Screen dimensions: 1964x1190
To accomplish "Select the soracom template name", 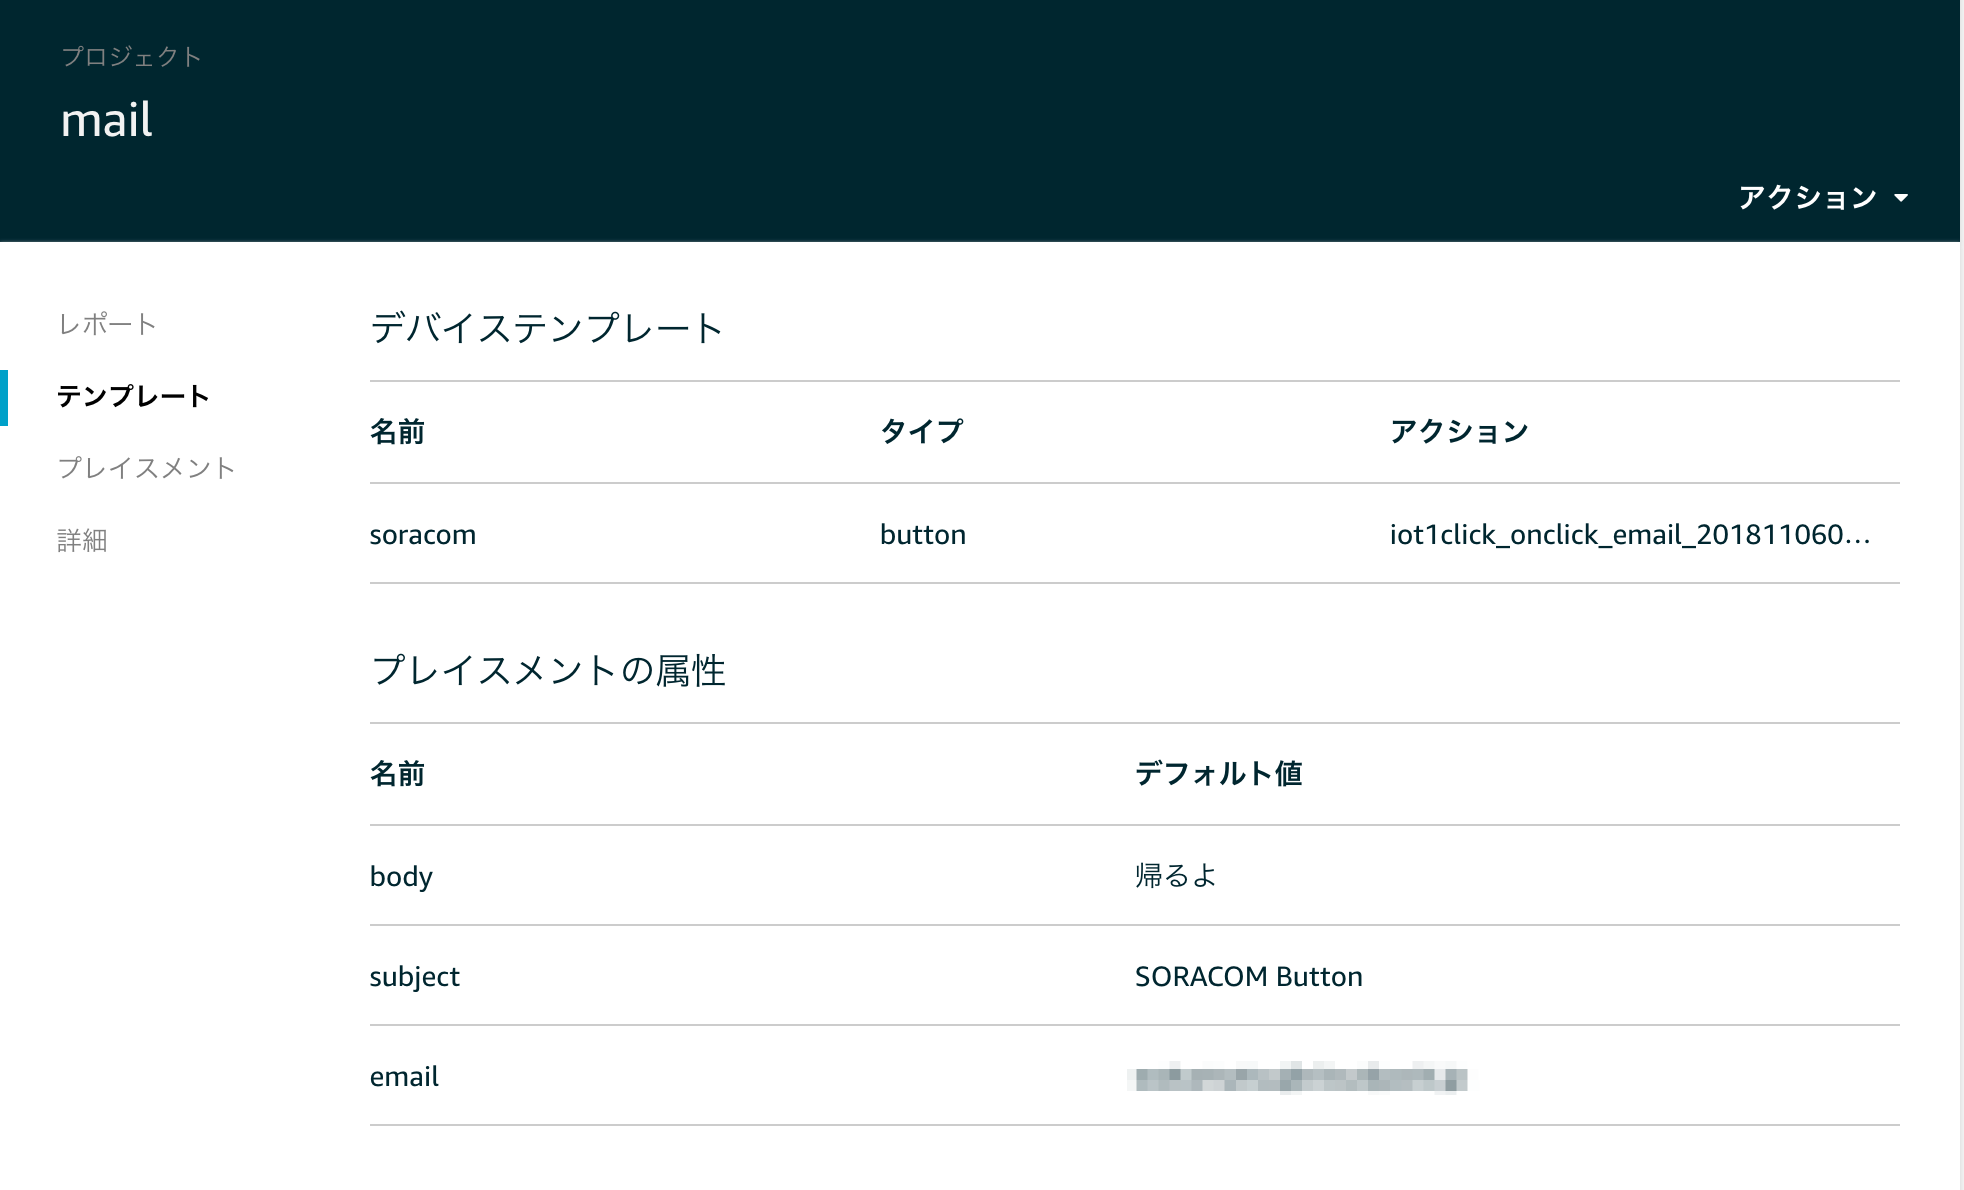I will 422,534.
